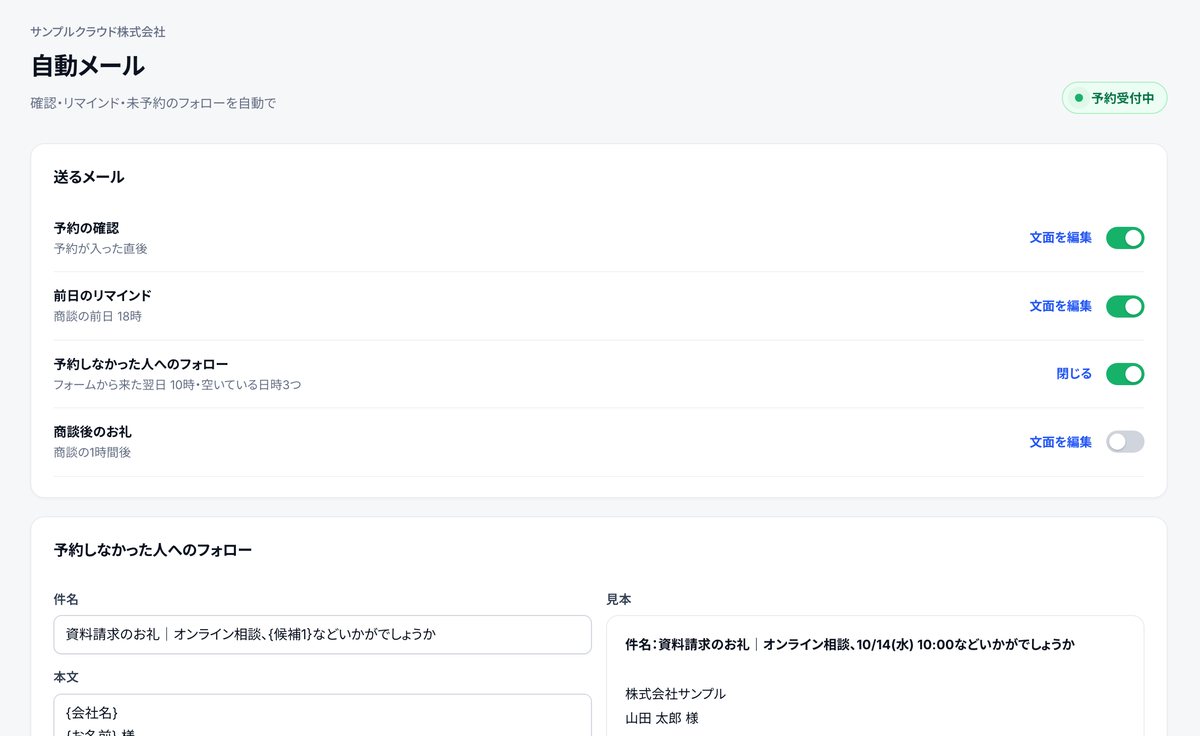Click the subtitle 確認・リマインド・未予約のフォローを自動で
Viewport: 1200px width, 736px height.
pyautogui.click(x=153, y=103)
